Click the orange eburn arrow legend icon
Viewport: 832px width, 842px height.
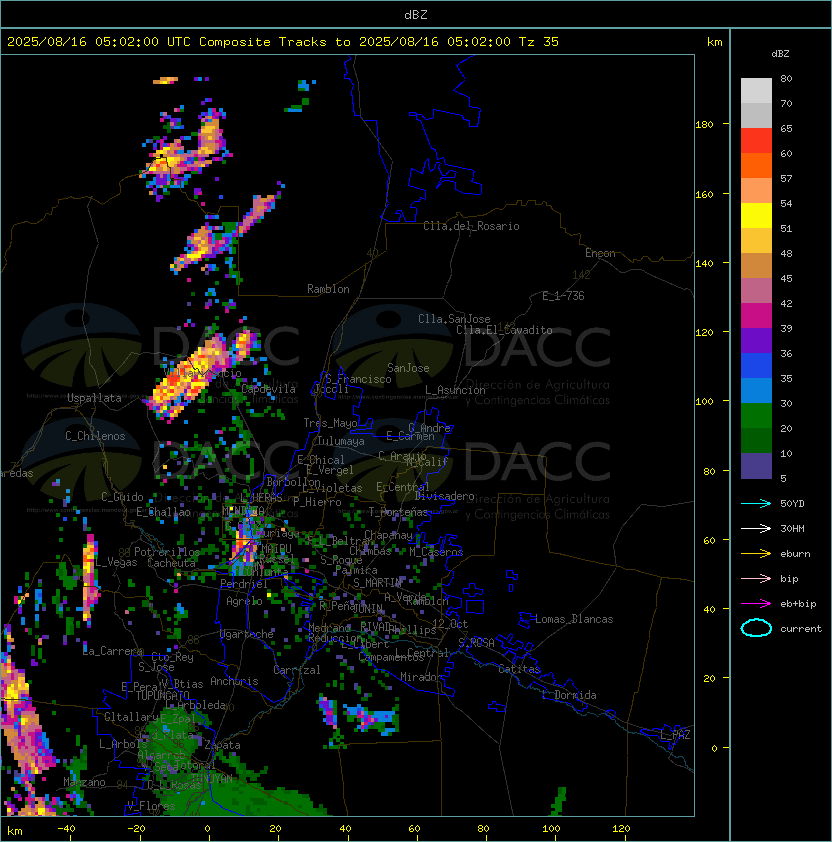click(x=756, y=554)
